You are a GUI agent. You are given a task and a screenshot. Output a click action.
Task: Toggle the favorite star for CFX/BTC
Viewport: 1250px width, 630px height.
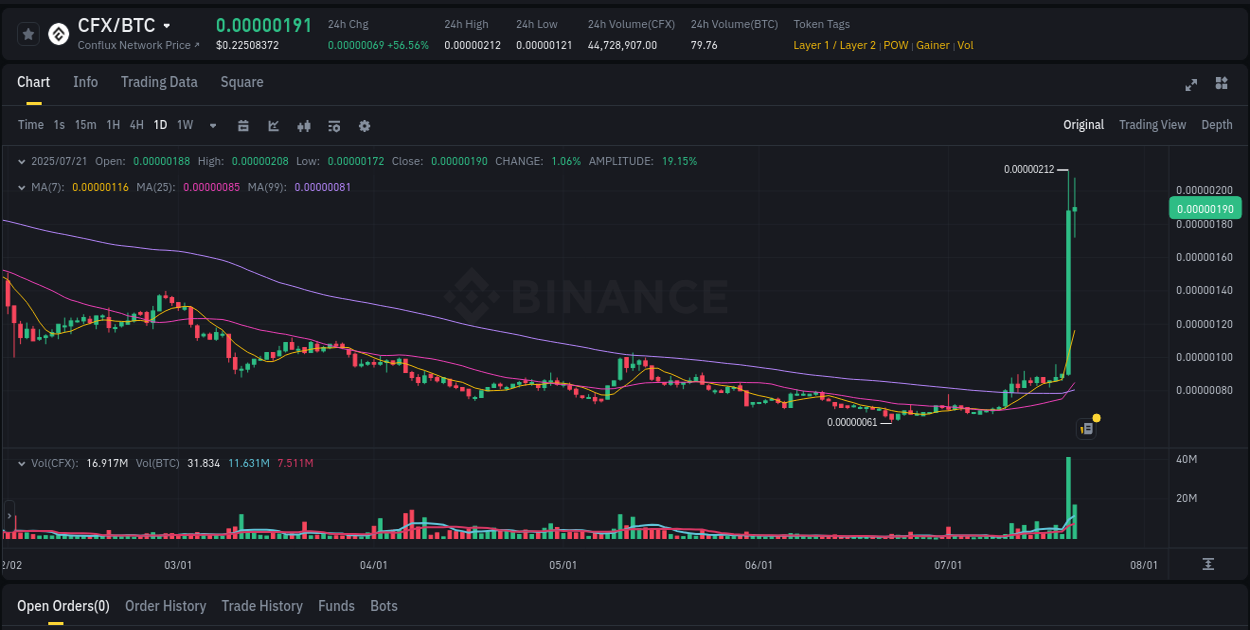(x=28, y=33)
